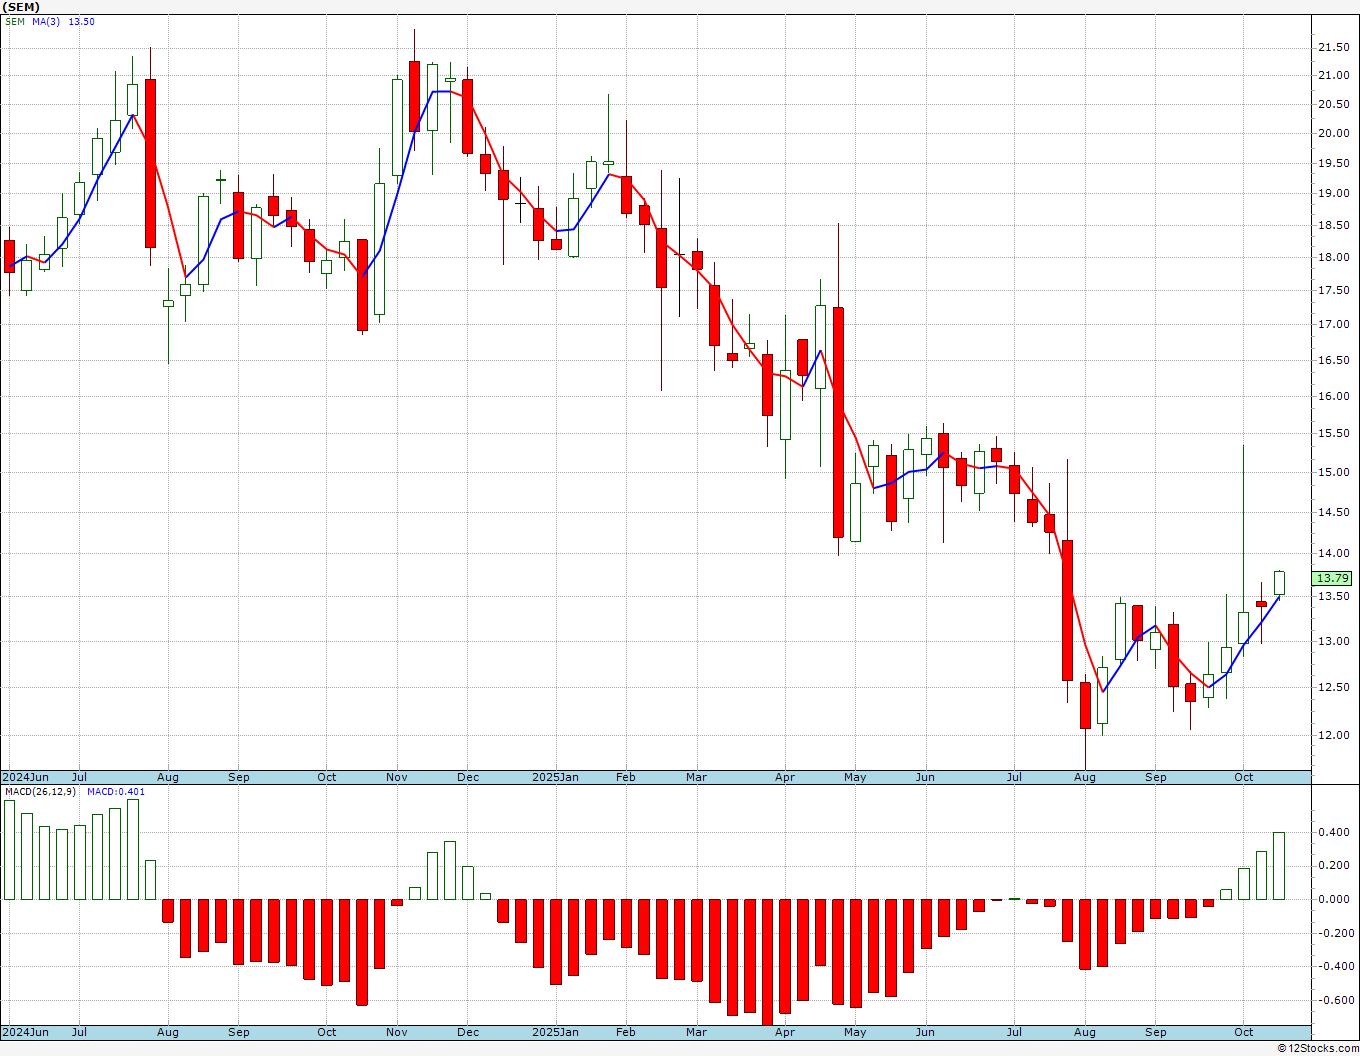1360x1056 pixels.
Task: Select the tall red late-July 2024 candlestick
Action: 150,163
